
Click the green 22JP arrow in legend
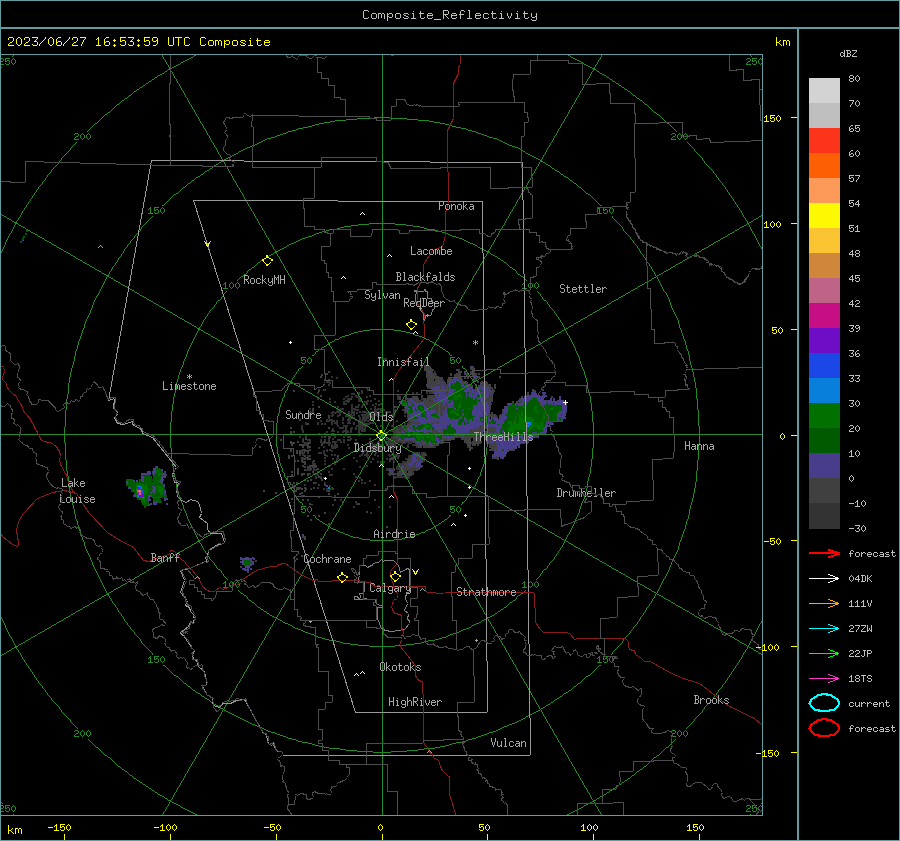[824, 653]
